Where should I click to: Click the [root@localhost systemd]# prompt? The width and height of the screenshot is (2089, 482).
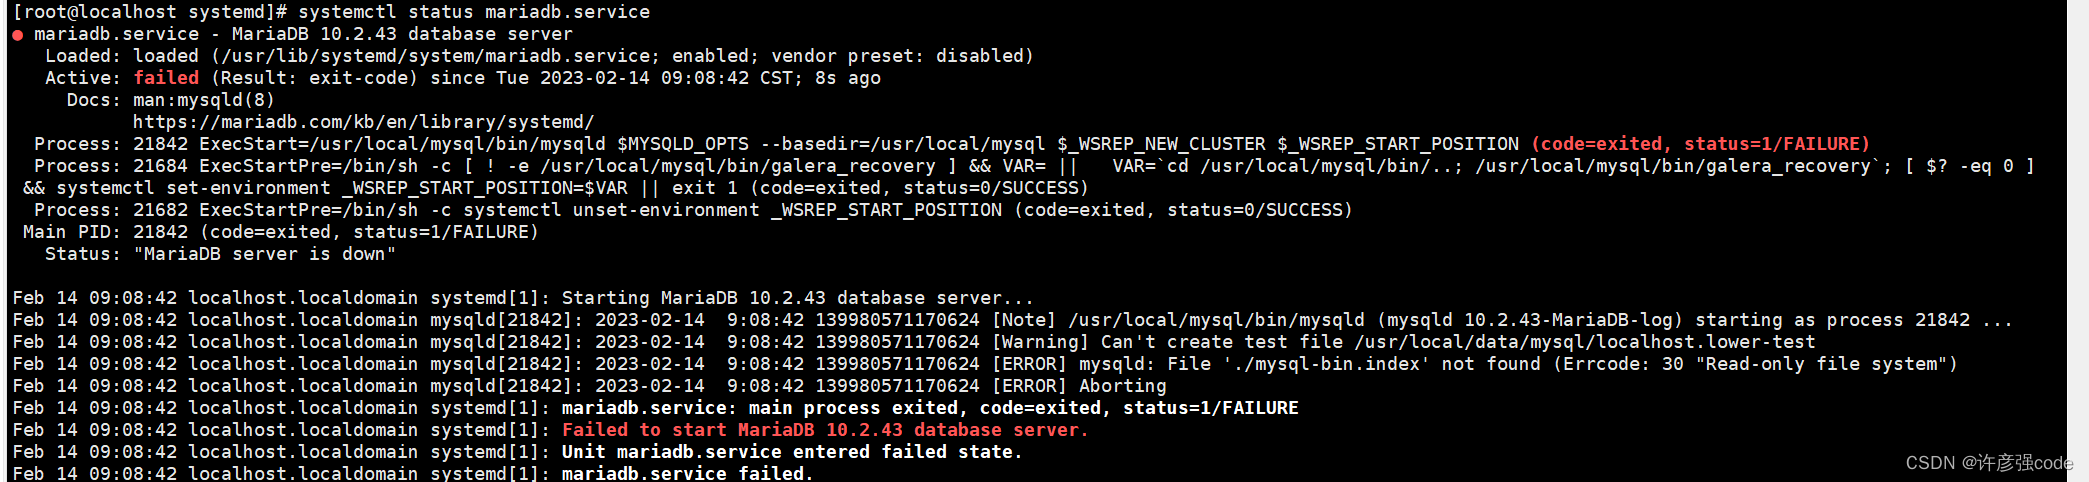tap(150, 12)
